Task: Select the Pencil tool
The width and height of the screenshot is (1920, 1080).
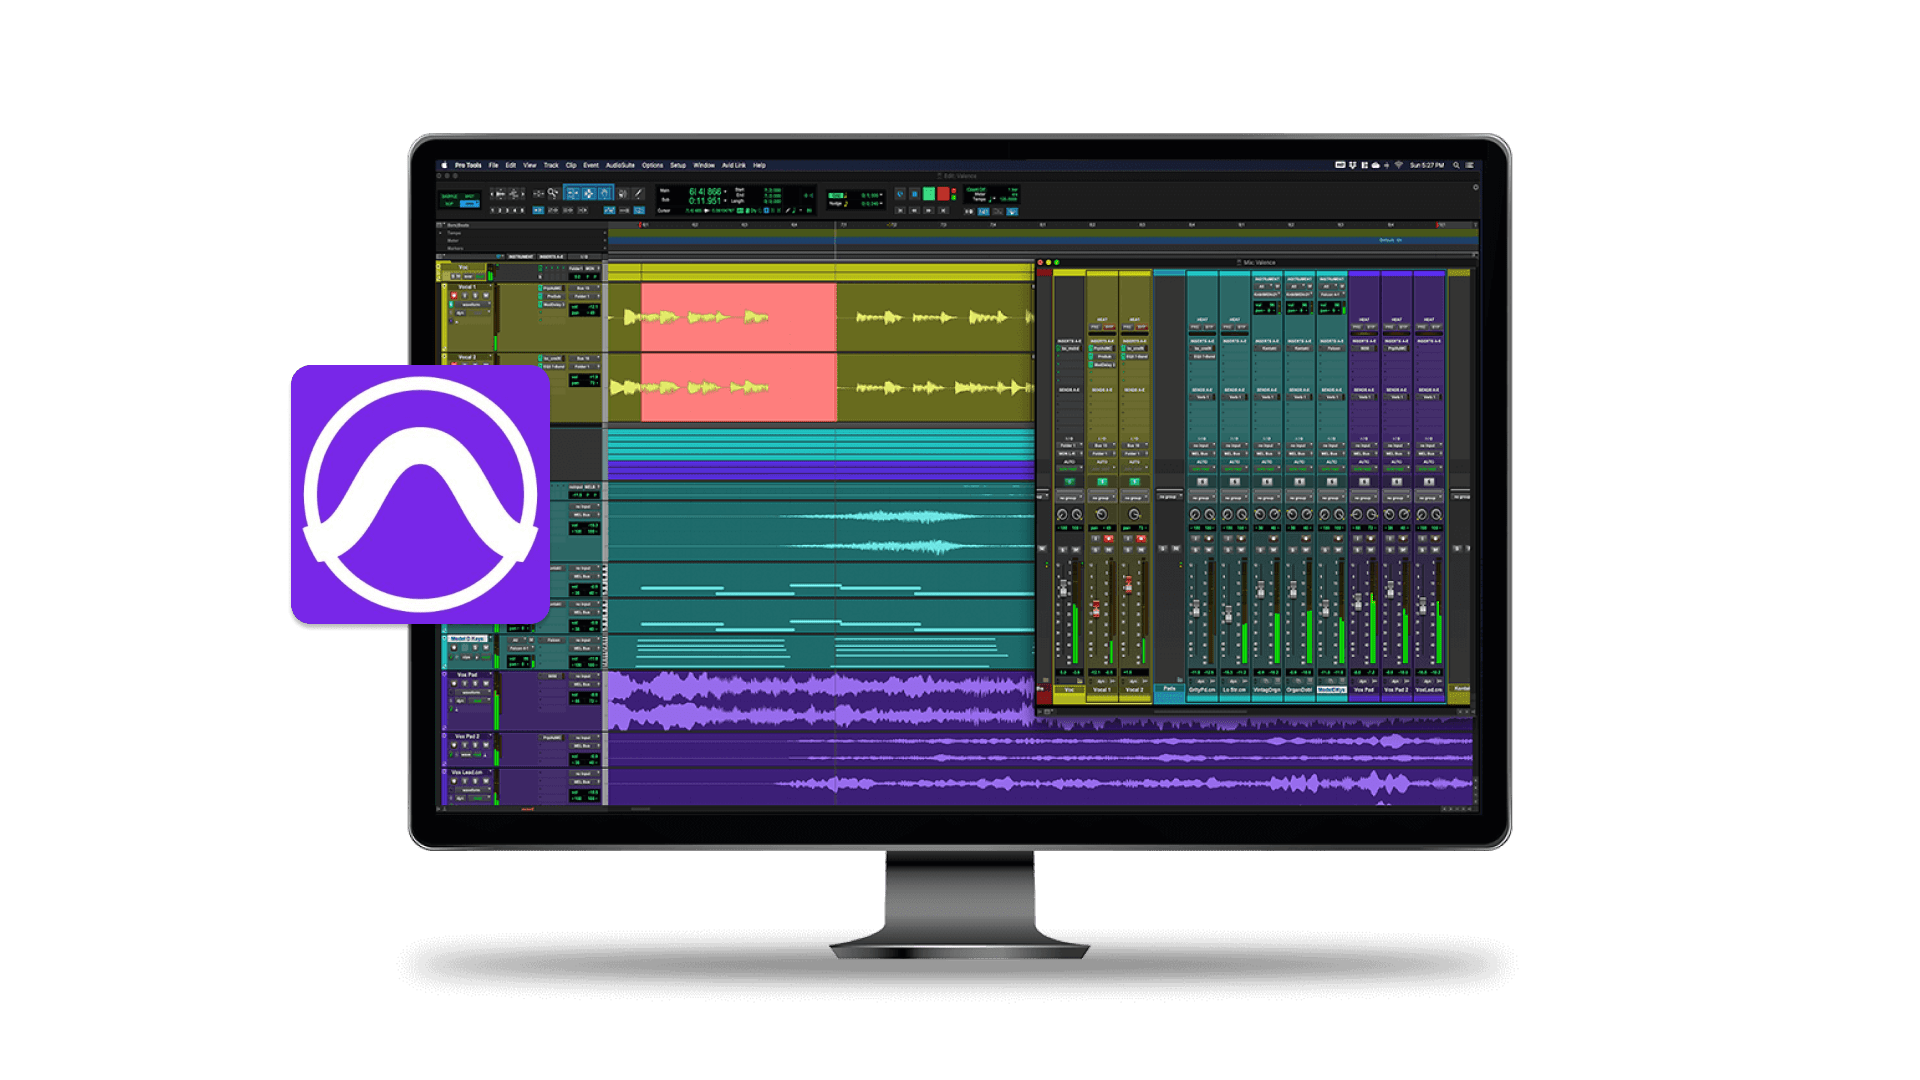Action: click(x=638, y=193)
